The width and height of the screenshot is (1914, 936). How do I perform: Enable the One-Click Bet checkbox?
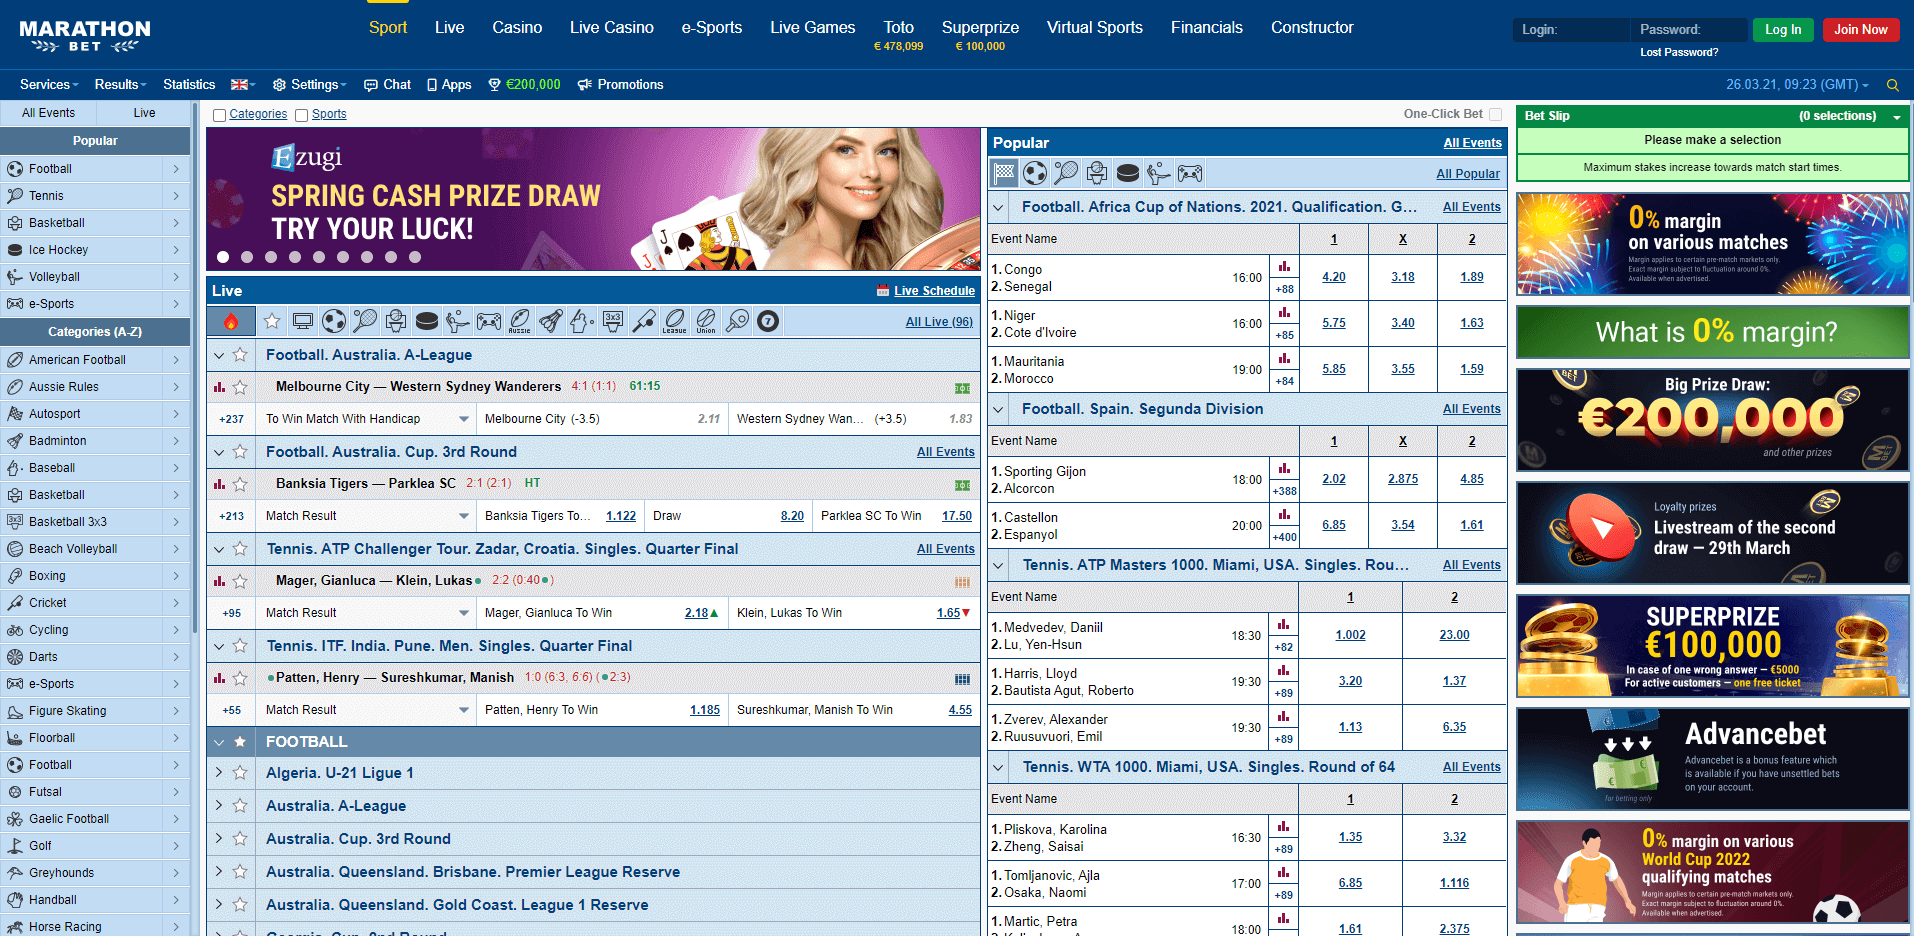(x=1495, y=114)
